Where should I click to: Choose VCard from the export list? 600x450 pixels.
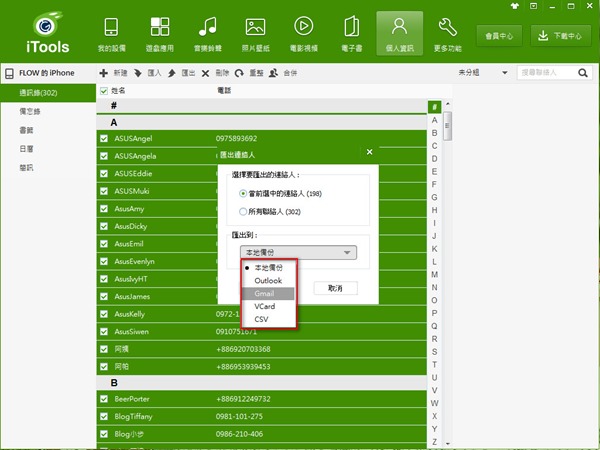[268, 307]
